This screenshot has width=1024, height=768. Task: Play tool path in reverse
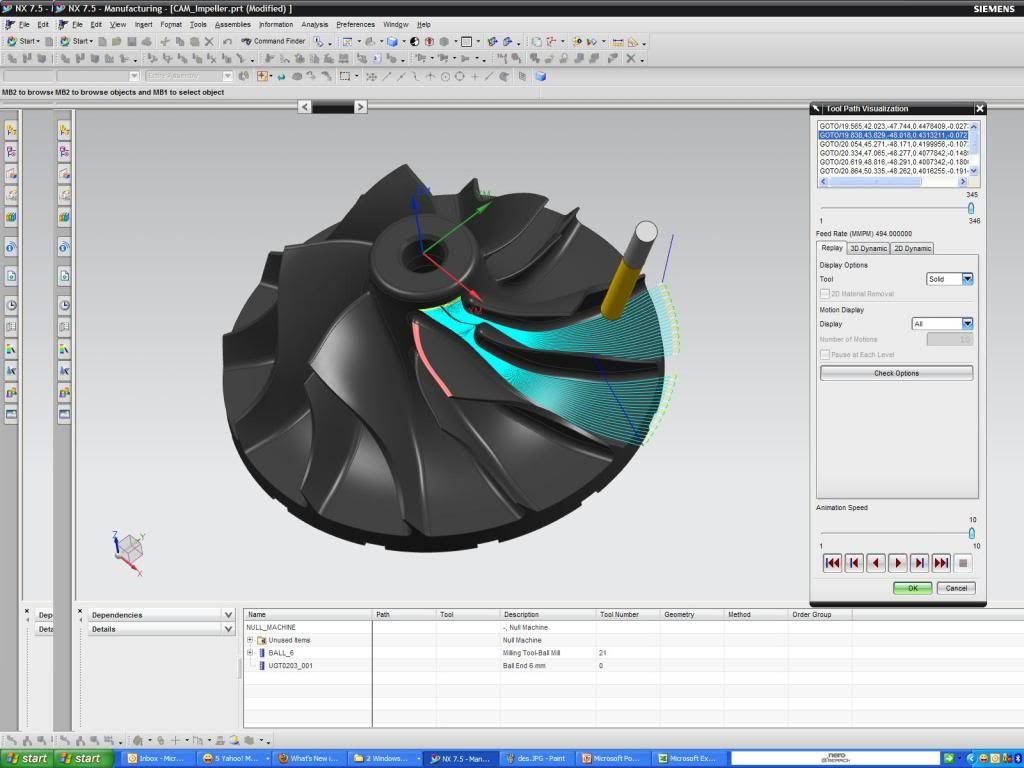click(876, 563)
